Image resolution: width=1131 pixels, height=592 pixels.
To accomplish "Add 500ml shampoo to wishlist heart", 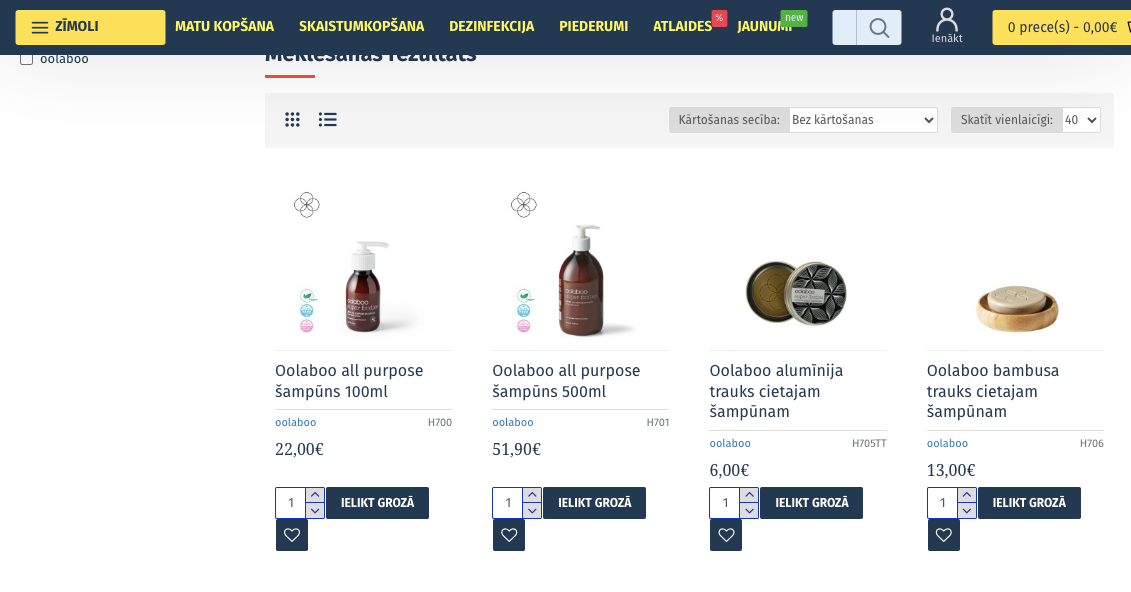I will pos(509,535).
